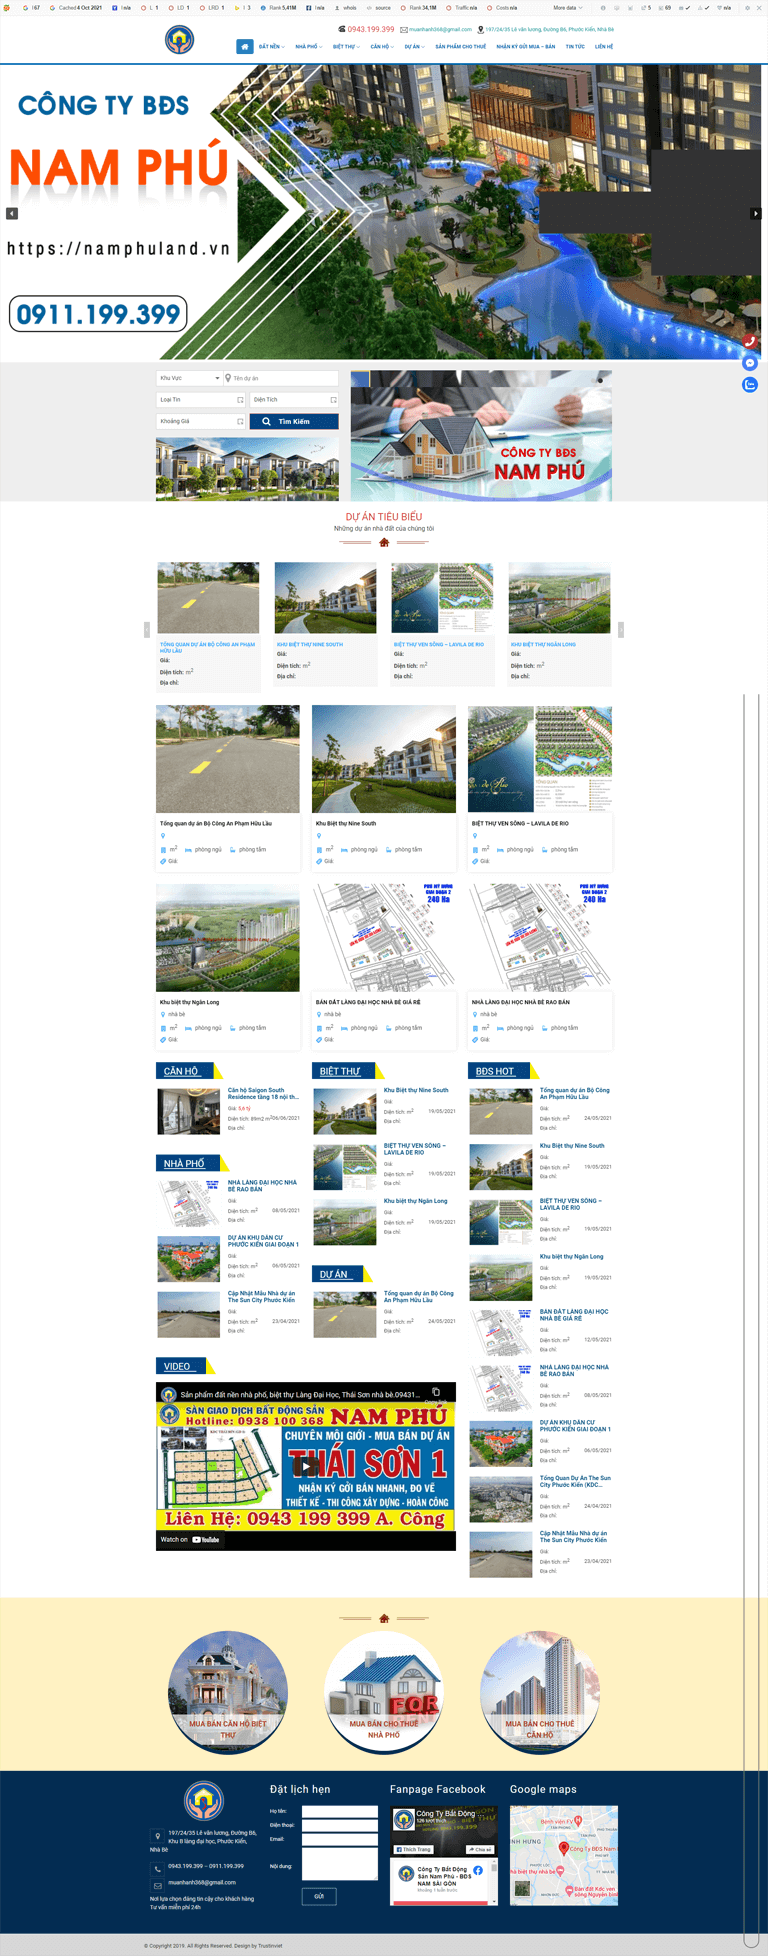Open the BĐS HOT section heading
The height and width of the screenshot is (1956, 768).
[495, 1071]
